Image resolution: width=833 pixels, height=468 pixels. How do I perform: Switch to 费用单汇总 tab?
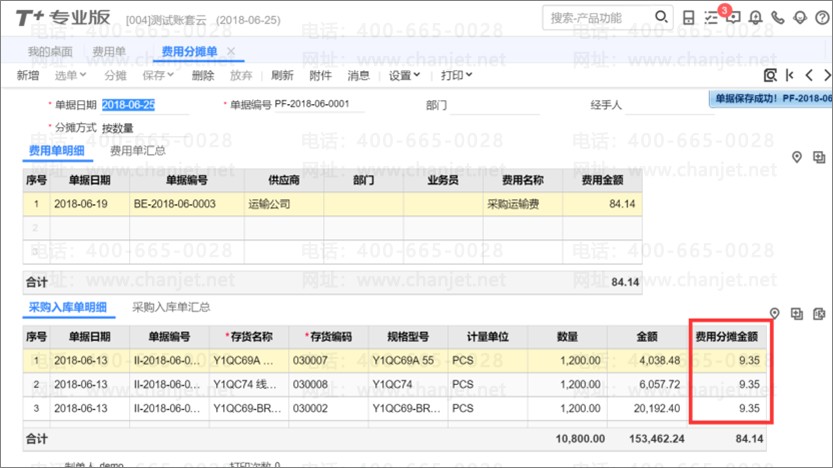[x=137, y=151]
